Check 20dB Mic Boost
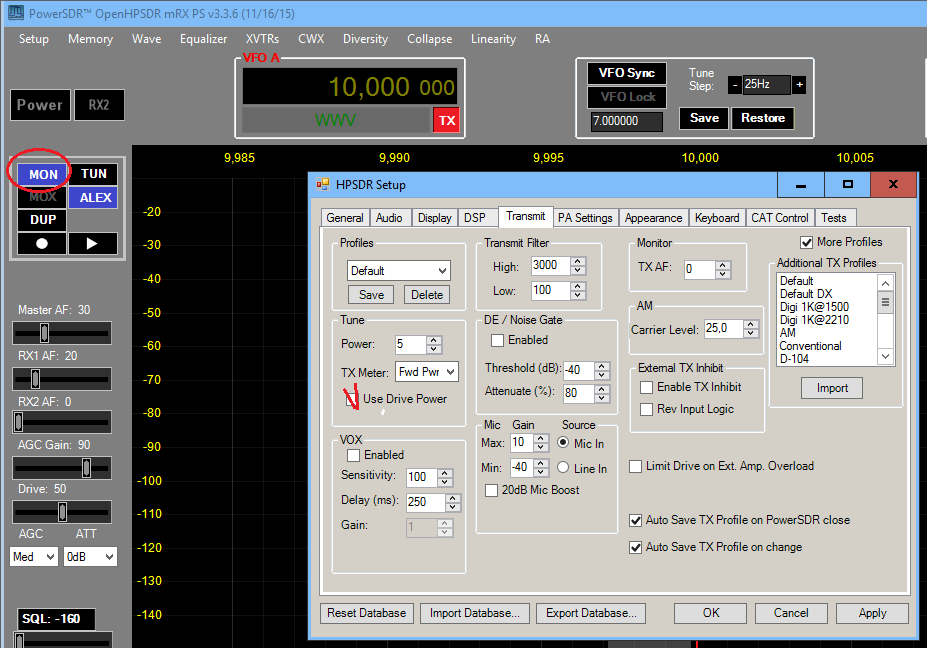Viewport: 927px width, 648px height. [491, 490]
